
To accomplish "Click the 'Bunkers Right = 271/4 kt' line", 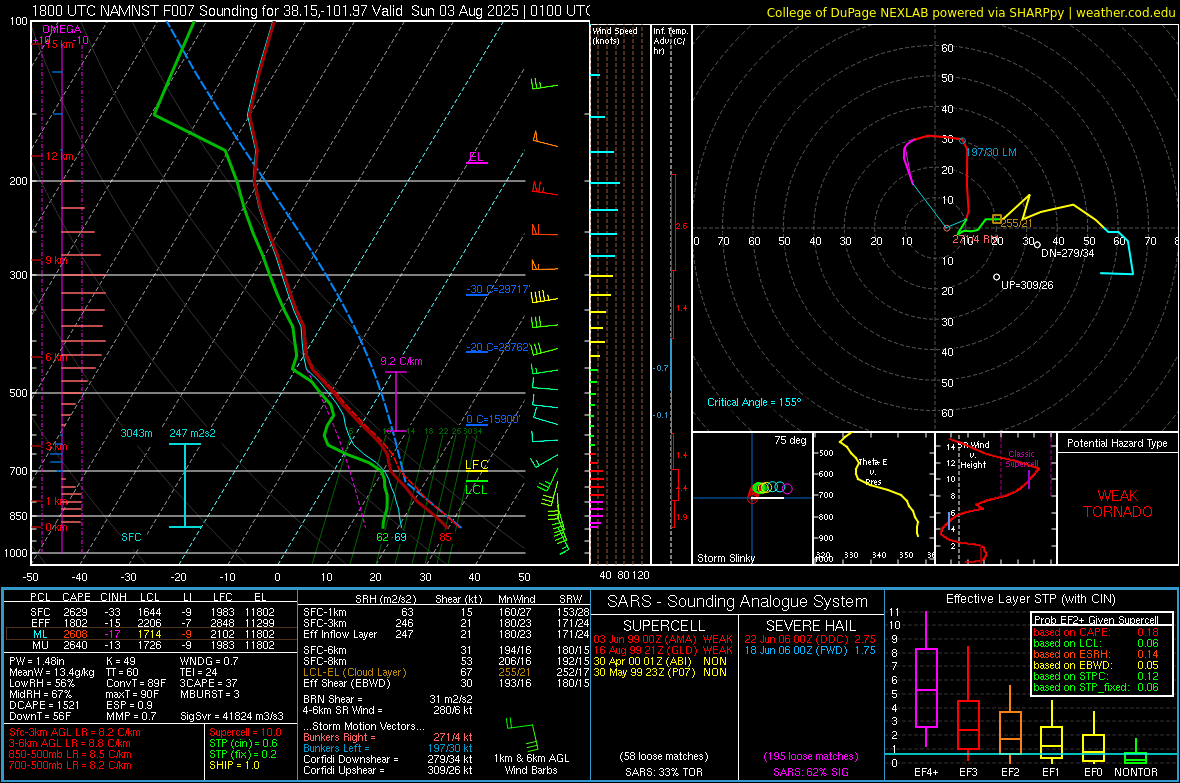I will 388,737.
